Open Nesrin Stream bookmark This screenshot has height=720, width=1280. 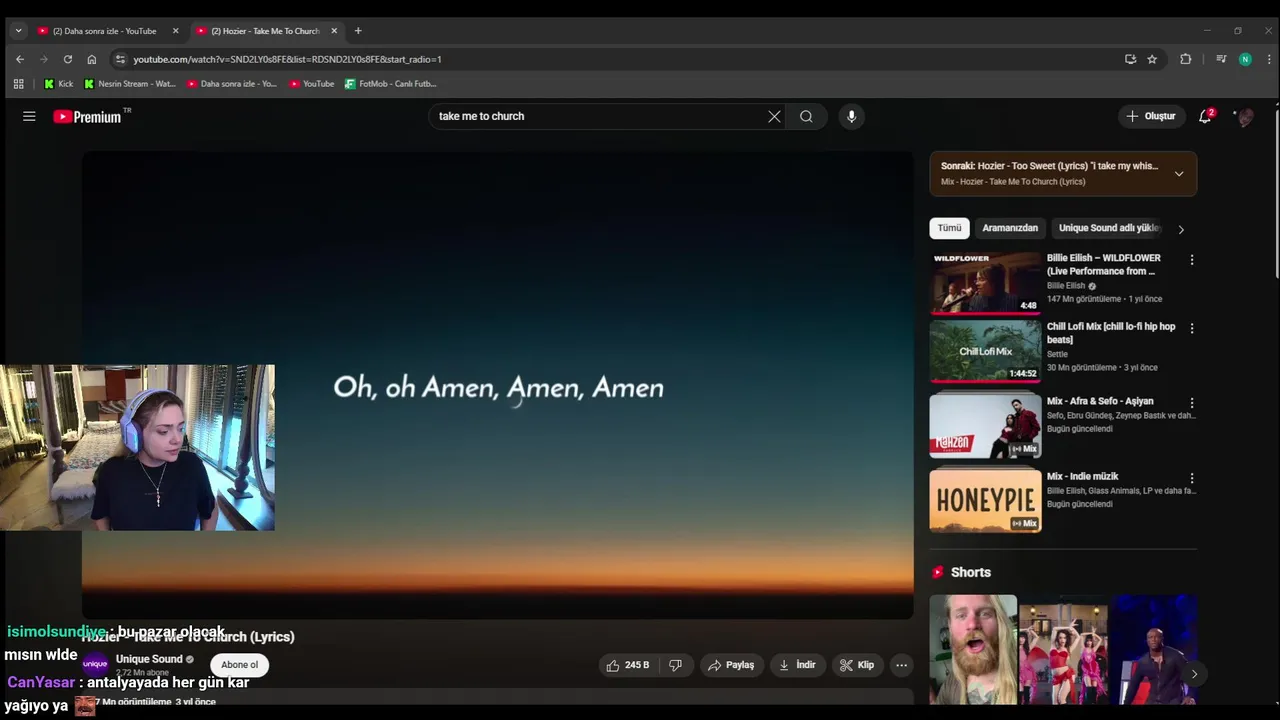coord(129,84)
